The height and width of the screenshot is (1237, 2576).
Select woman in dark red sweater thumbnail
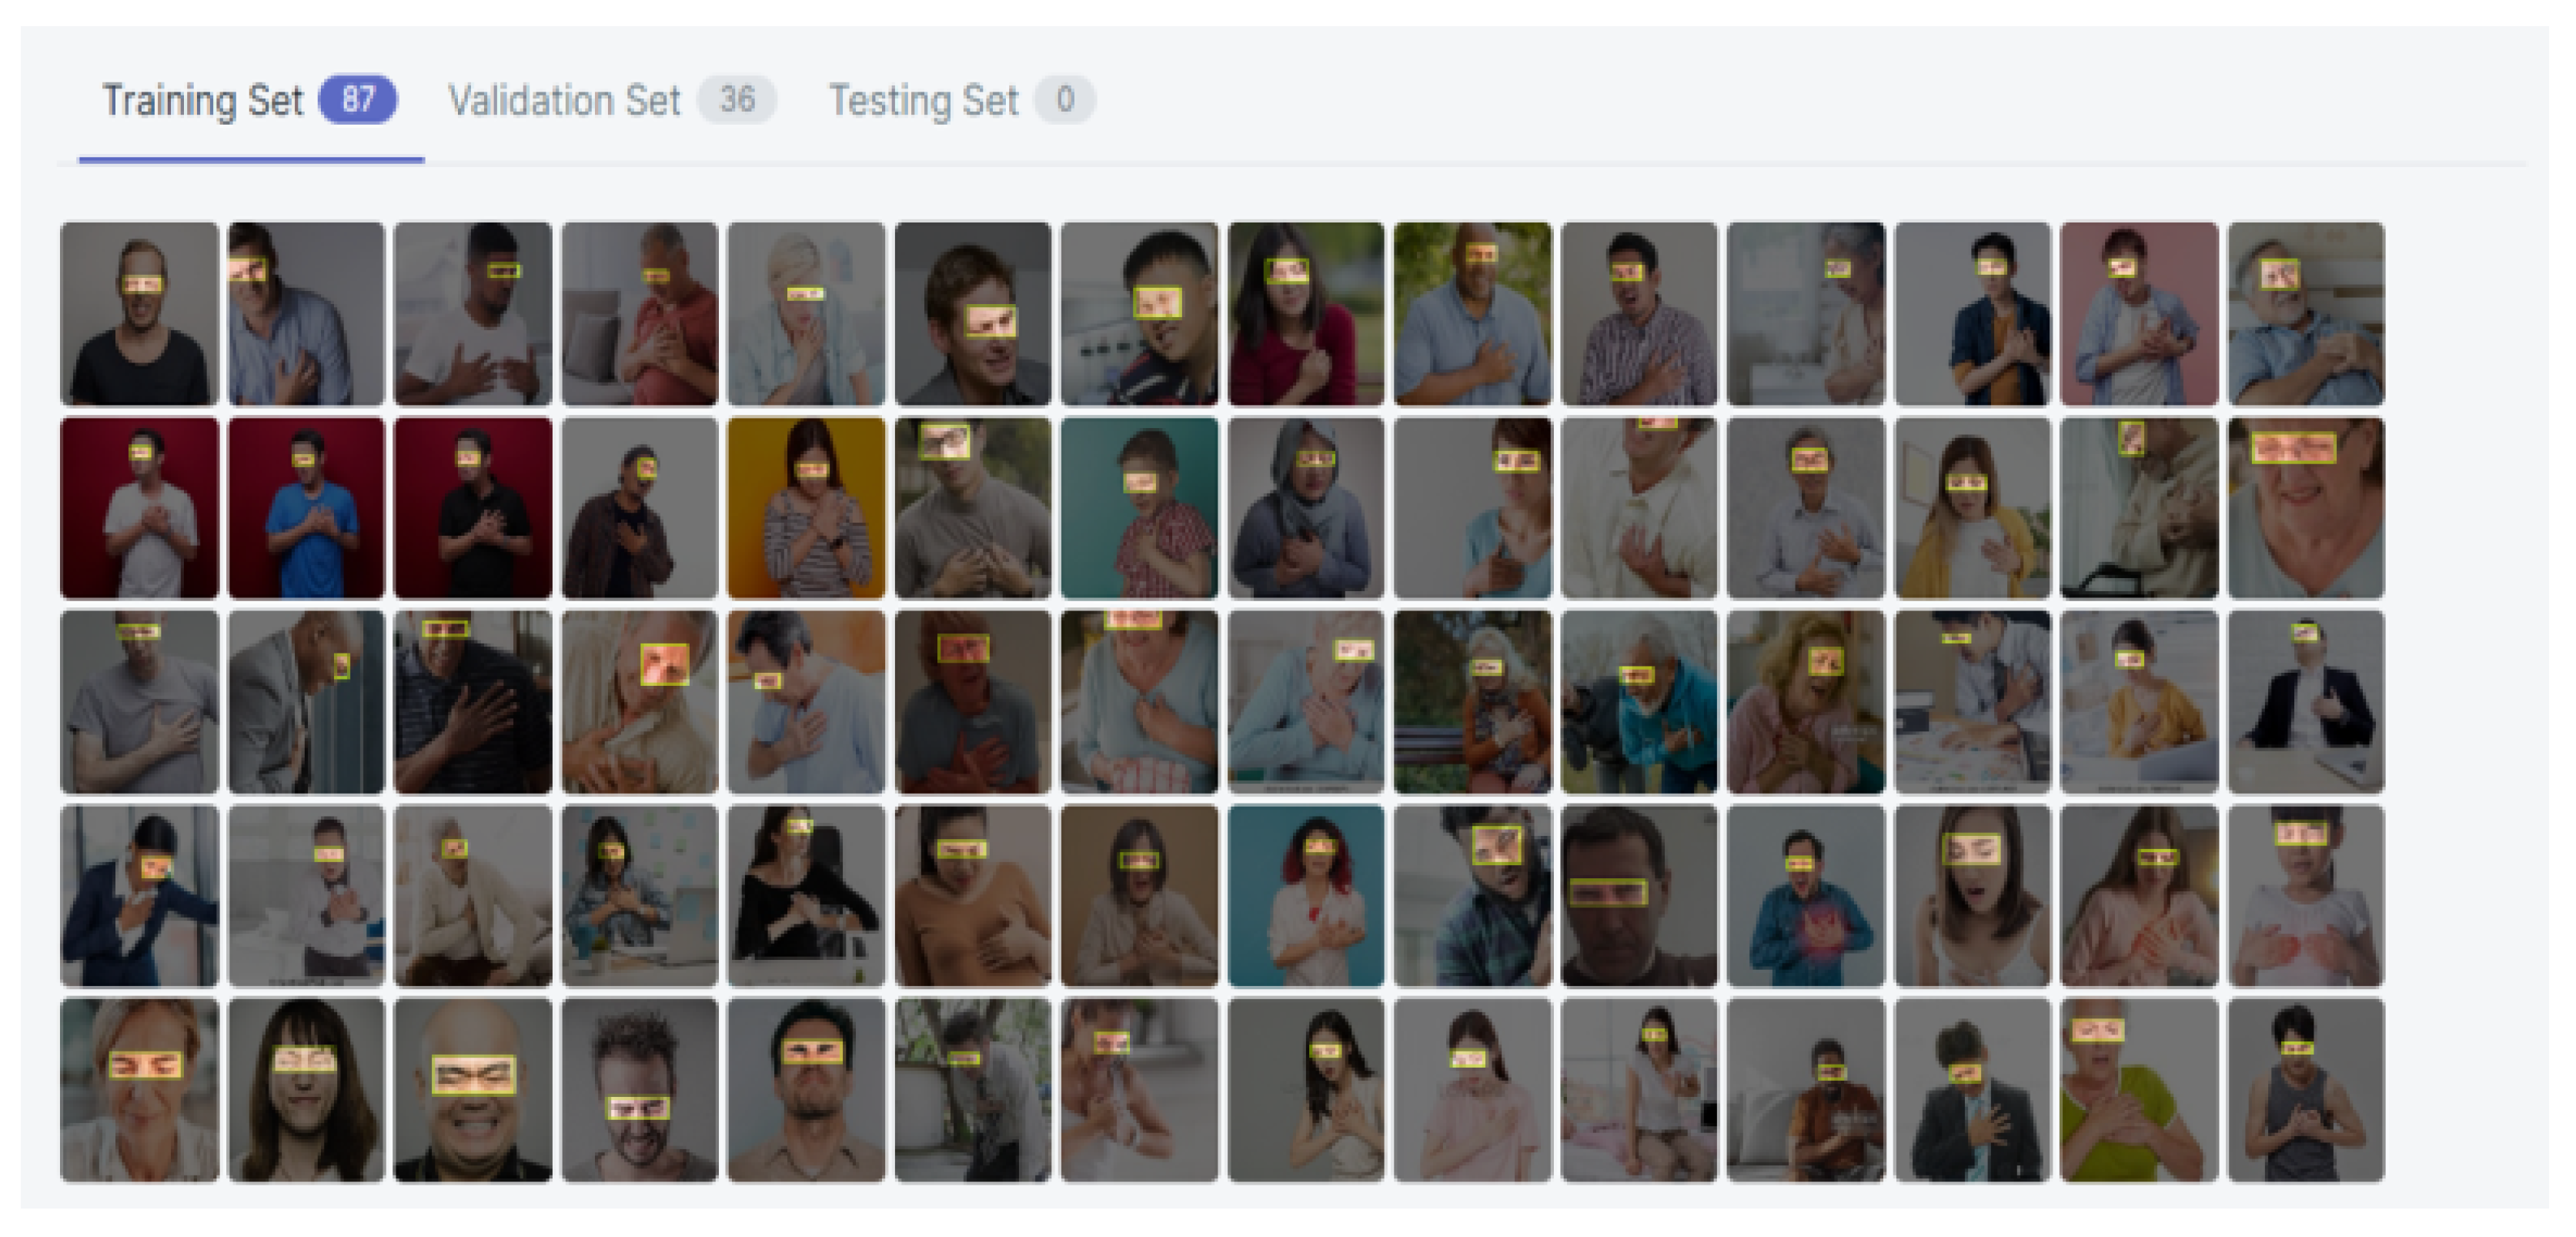point(1306,314)
